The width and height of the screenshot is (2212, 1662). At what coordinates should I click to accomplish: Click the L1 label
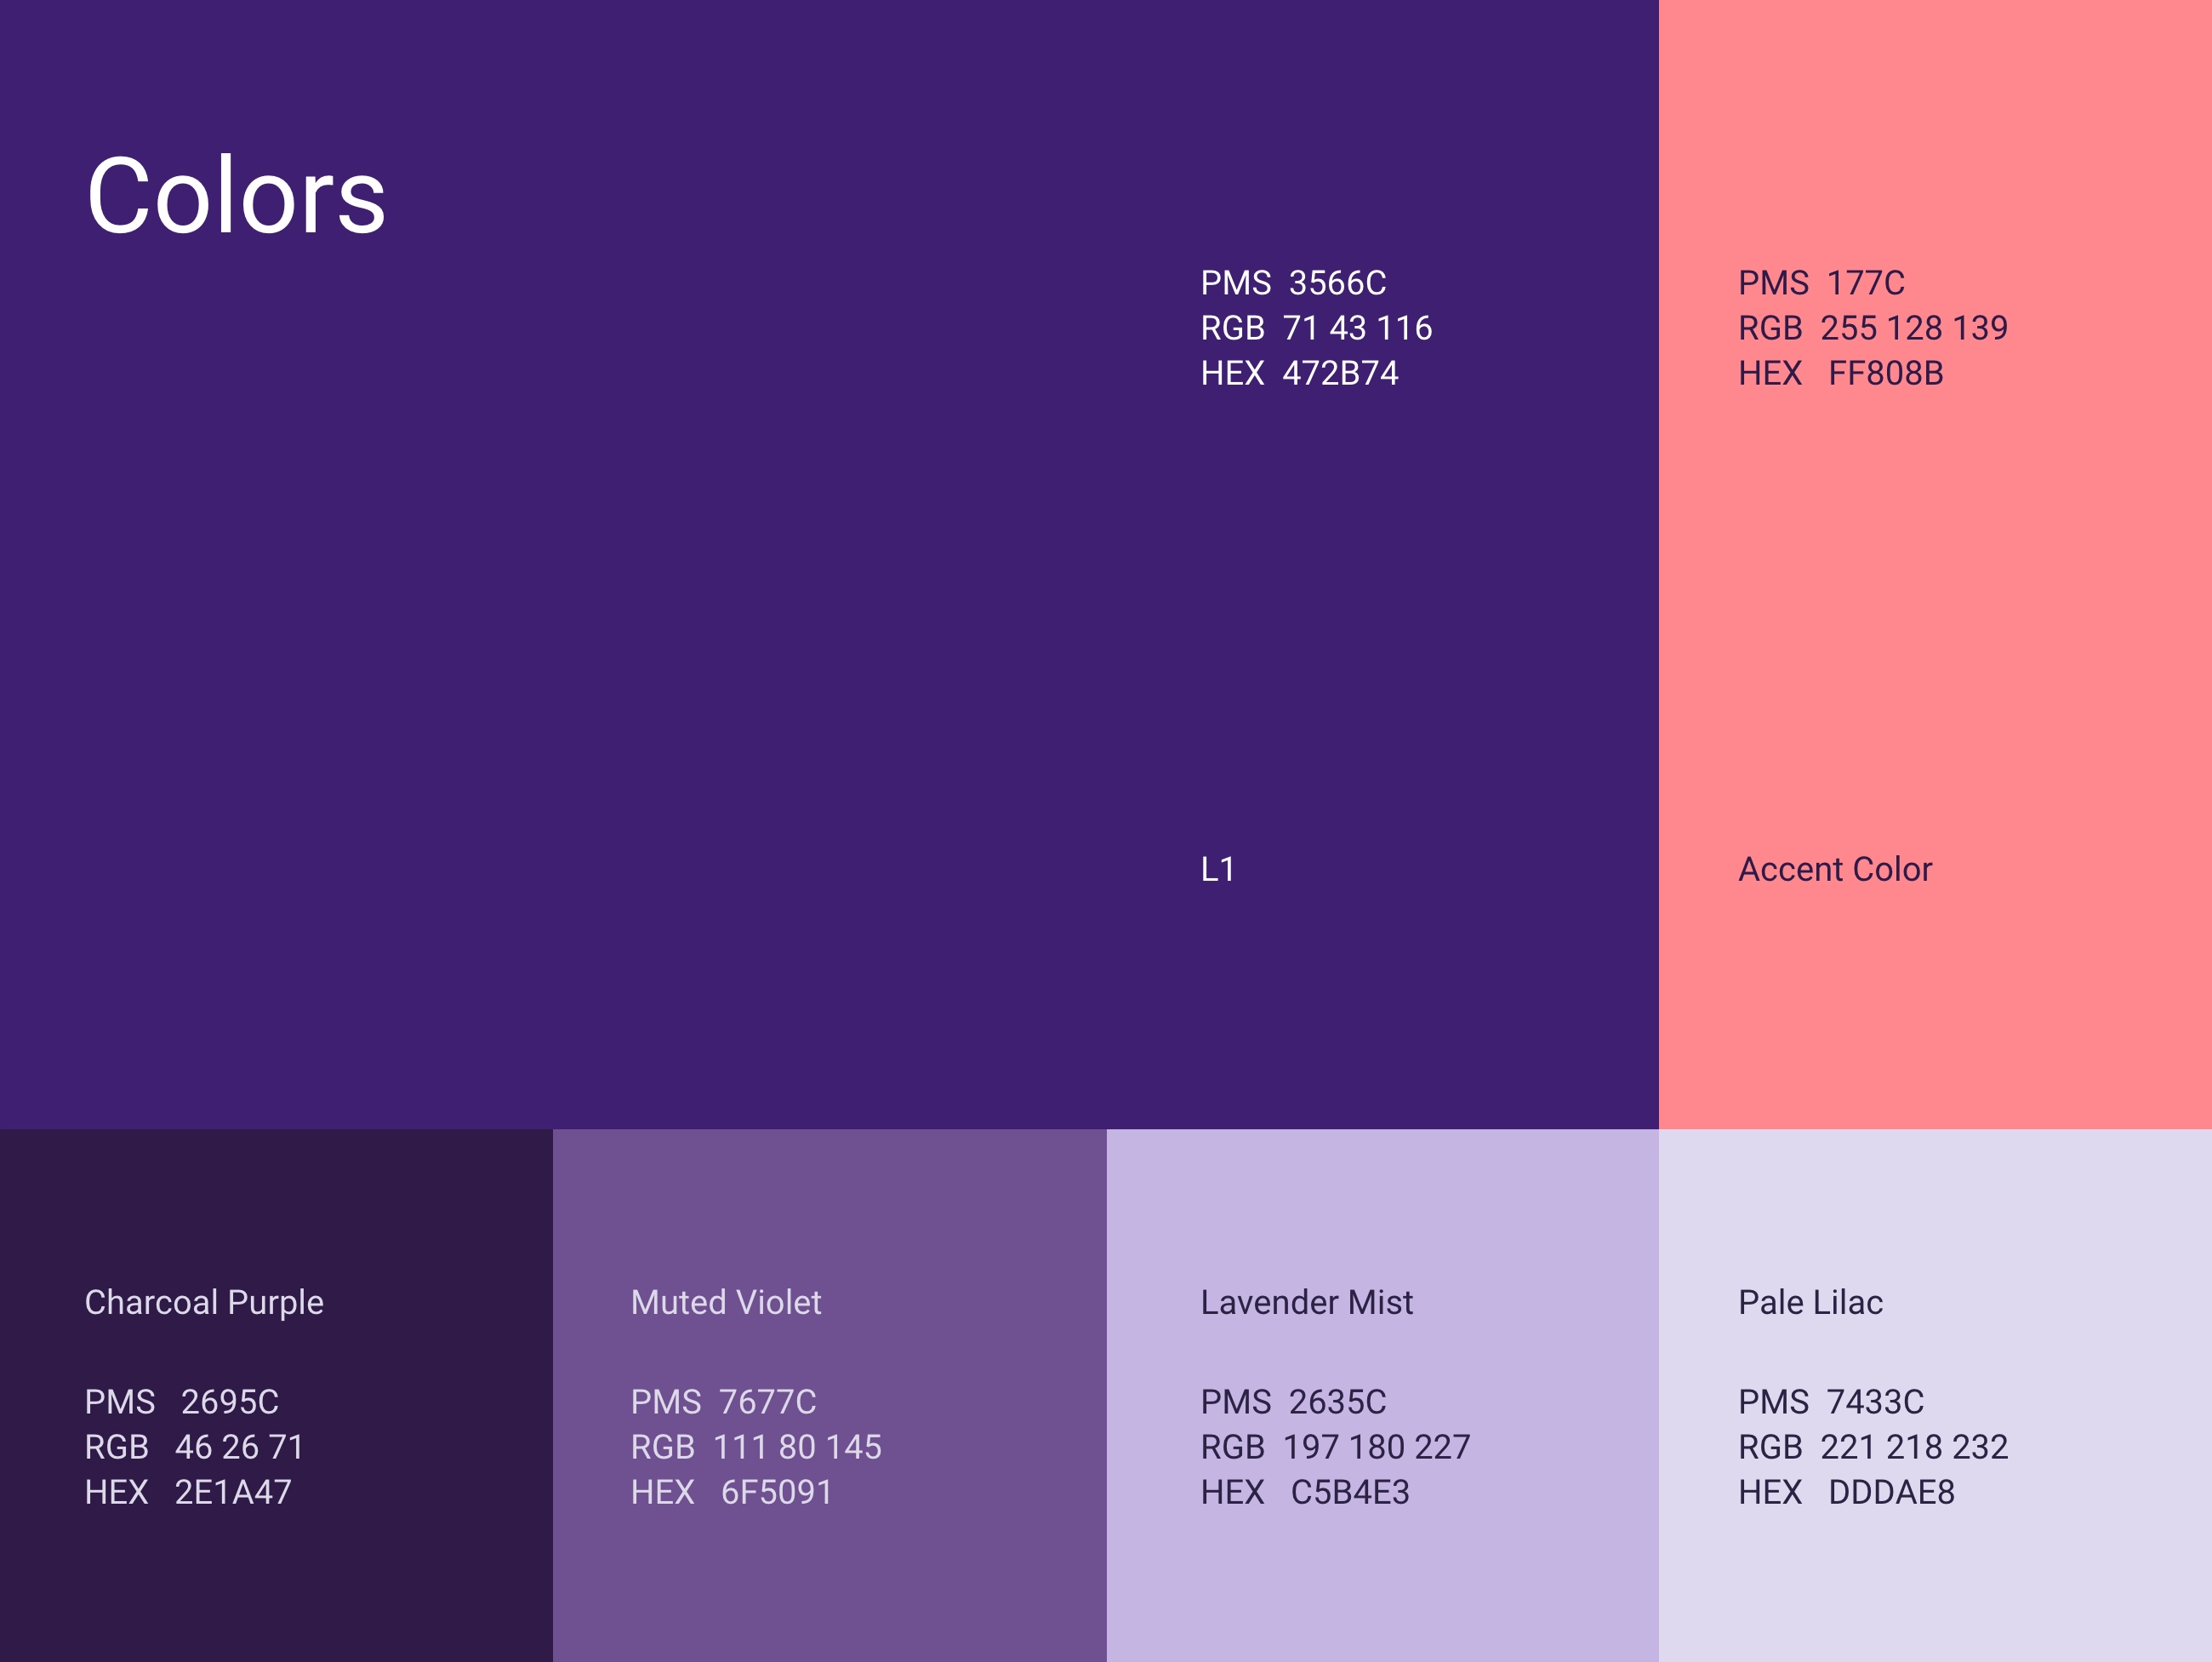(x=1216, y=869)
